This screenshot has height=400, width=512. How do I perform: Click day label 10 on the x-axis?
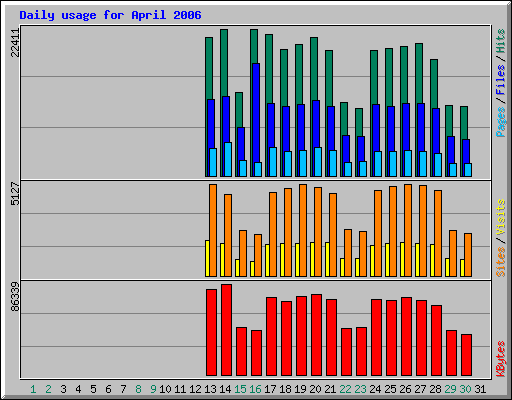165,389
